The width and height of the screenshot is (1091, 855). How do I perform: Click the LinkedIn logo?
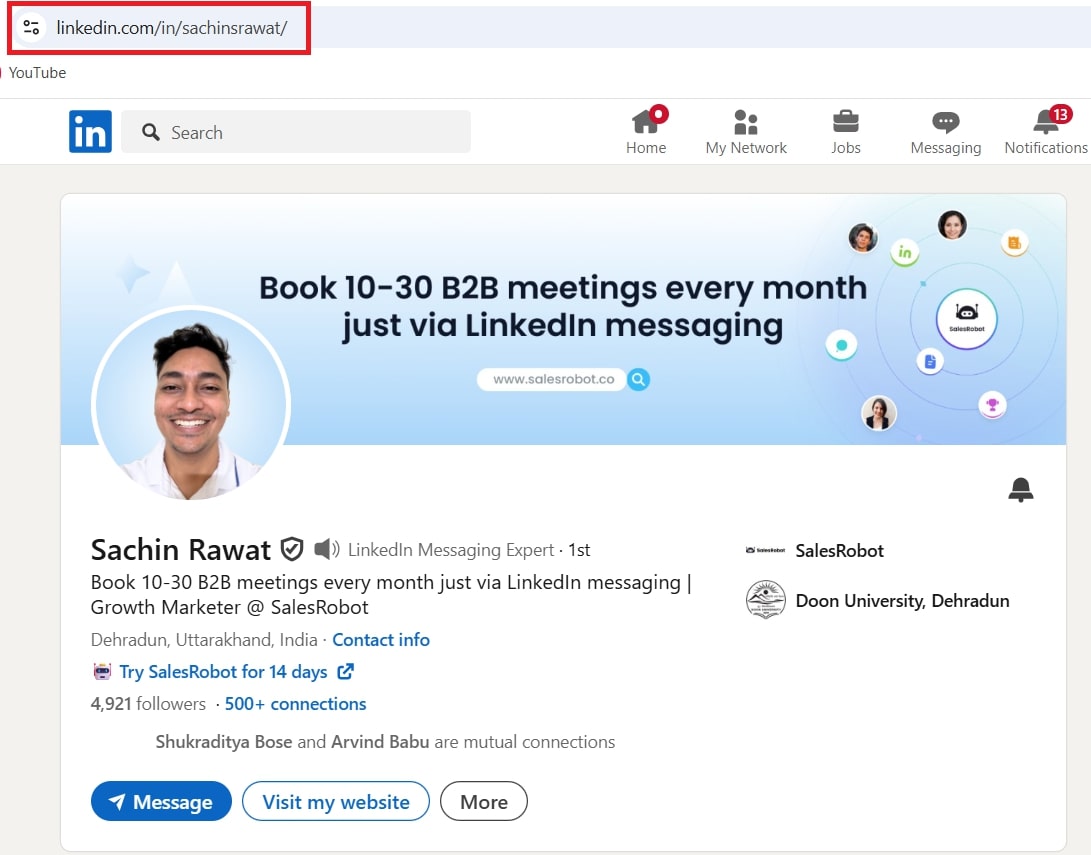[x=89, y=131]
